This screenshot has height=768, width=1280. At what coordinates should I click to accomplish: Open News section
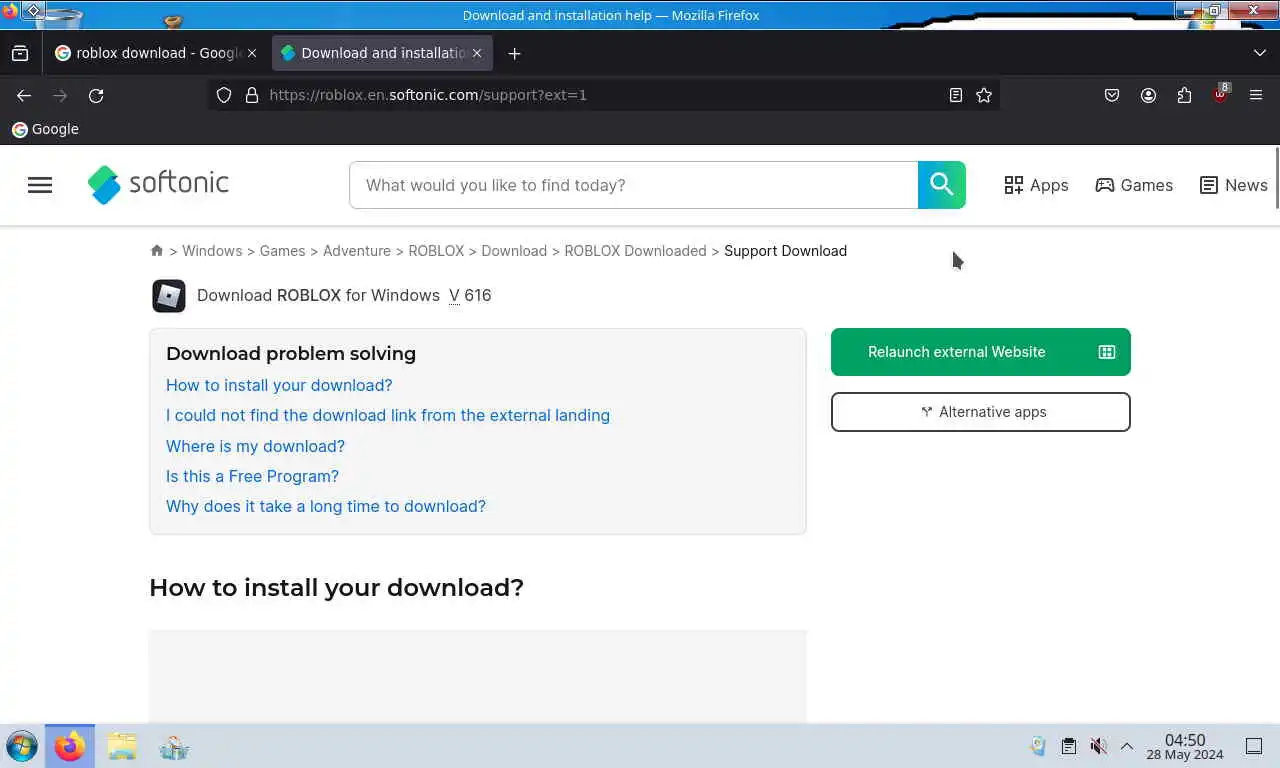click(1233, 185)
